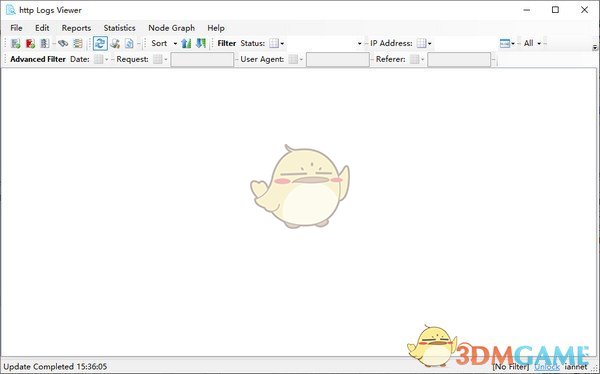Screen dimensions: 600x374
Task: Click the User Agent filter grid icon
Action: (x=293, y=59)
